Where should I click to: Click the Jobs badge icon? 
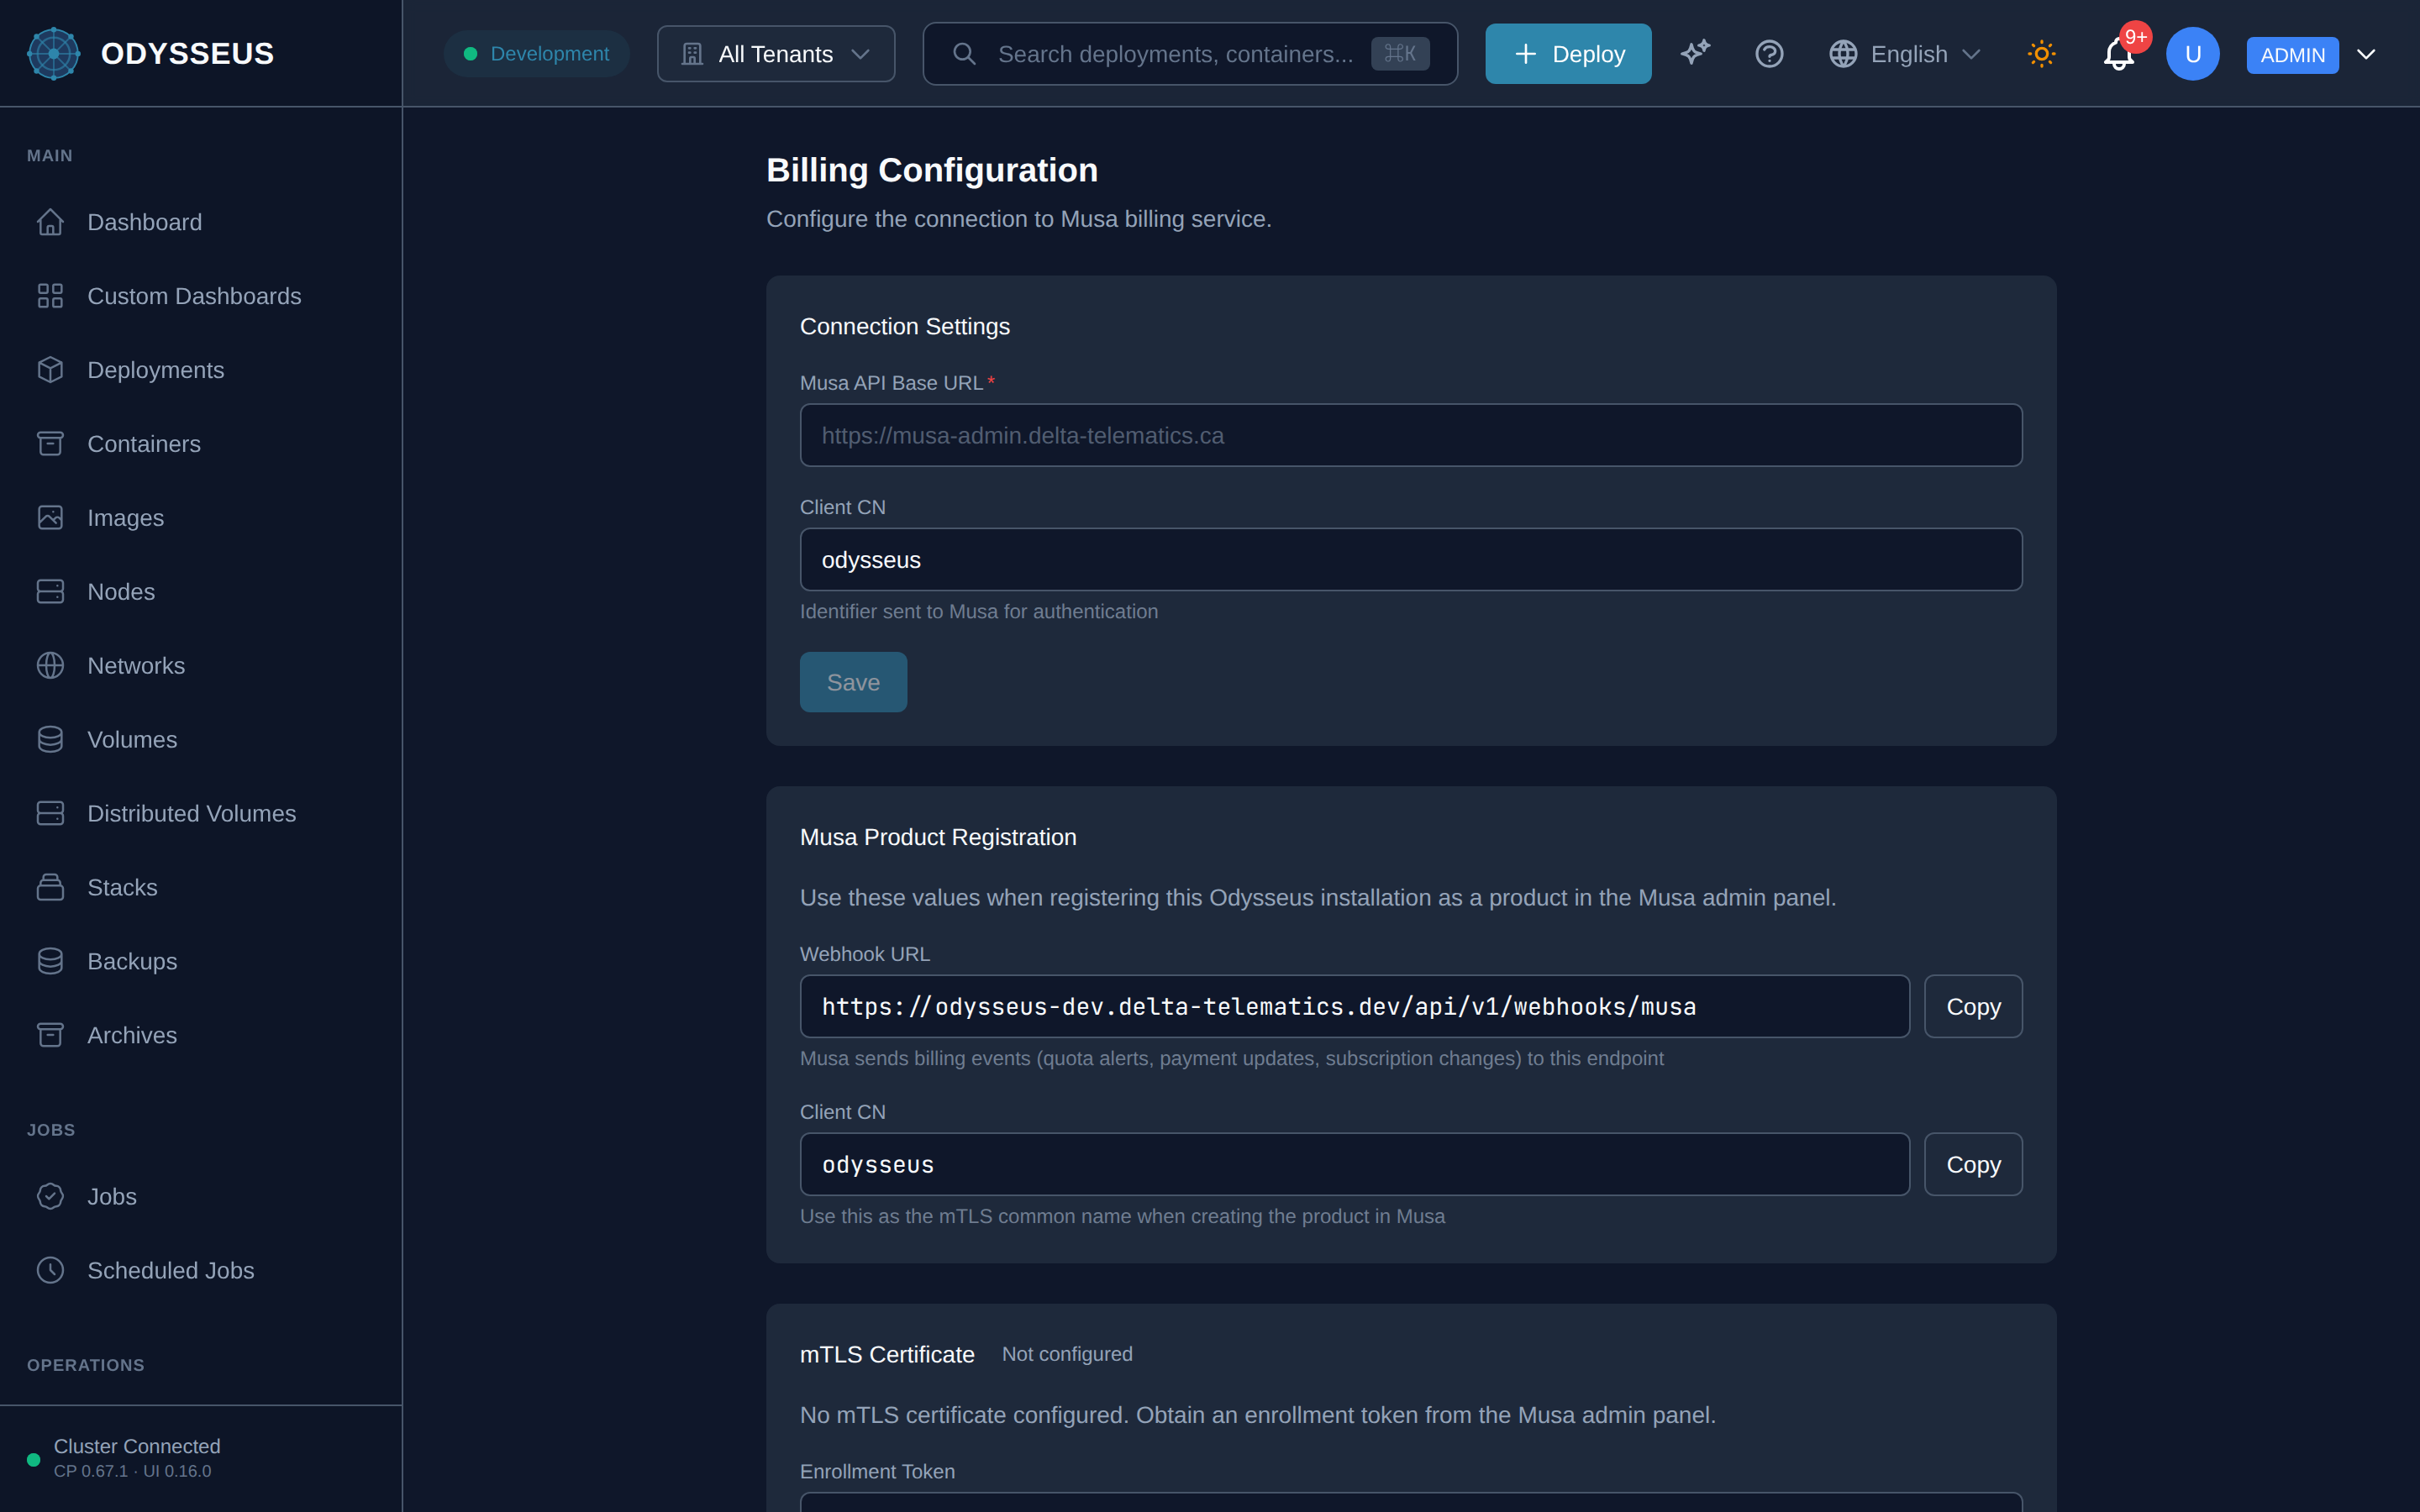50,1197
